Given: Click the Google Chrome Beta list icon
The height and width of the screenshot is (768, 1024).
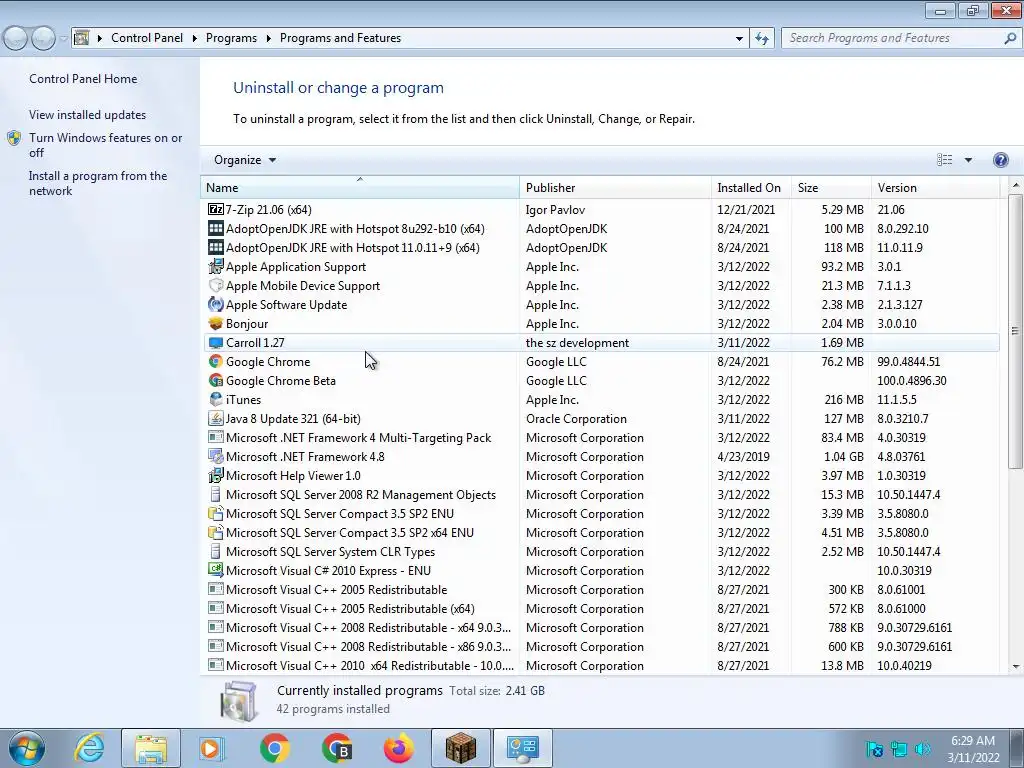Looking at the screenshot, I should point(216,381).
